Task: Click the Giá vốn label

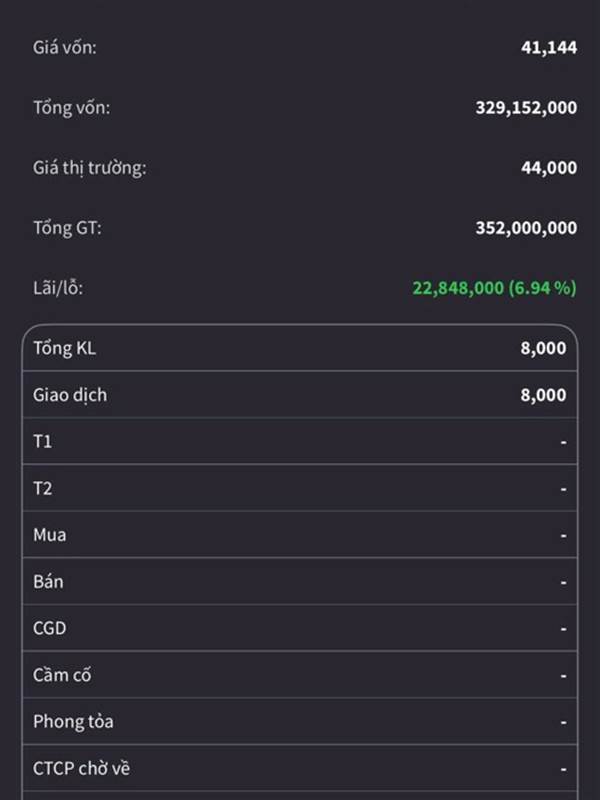Action: (65, 48)
